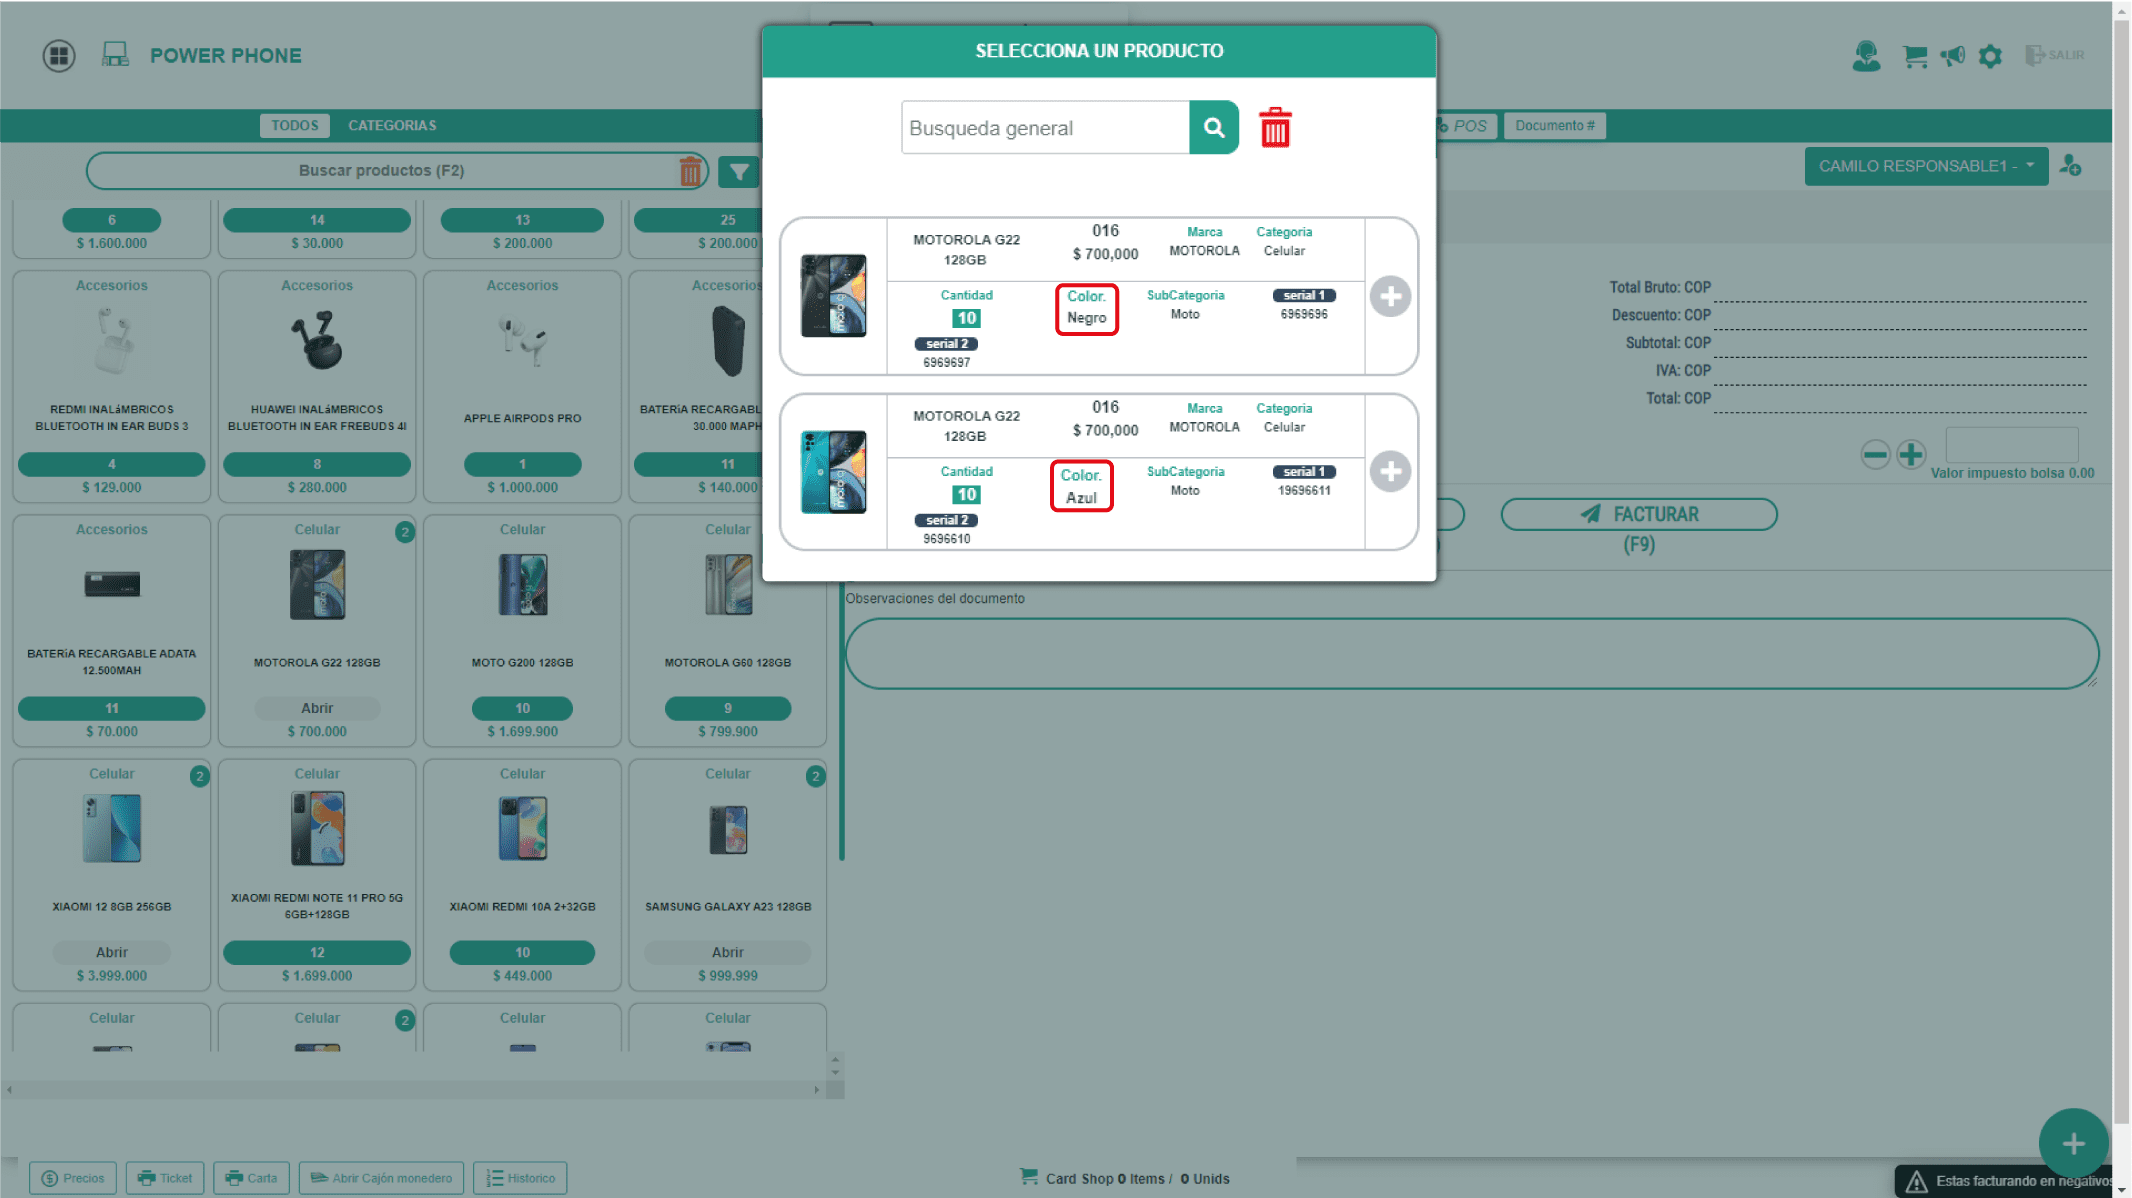Click the Precios button
2132x1198 pixels.
tap(73, 1178)
